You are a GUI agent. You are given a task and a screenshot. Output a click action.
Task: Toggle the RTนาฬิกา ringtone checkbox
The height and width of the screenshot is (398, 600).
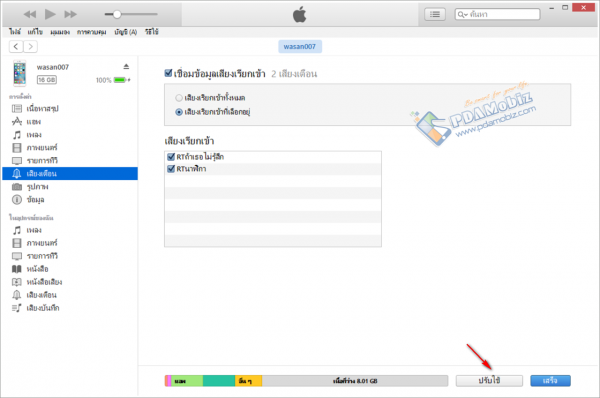point(171,169)
